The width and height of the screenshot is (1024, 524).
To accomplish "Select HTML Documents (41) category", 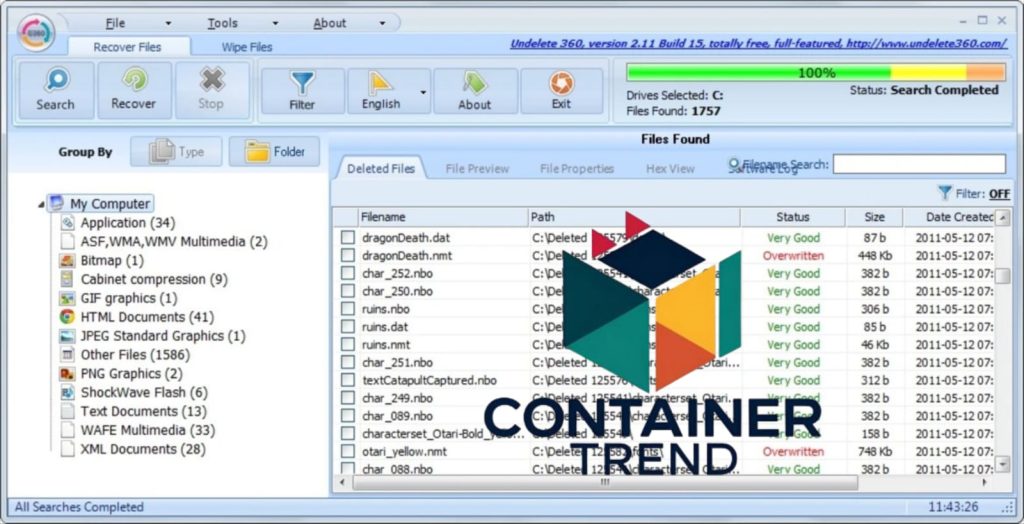I will [147, 318].
